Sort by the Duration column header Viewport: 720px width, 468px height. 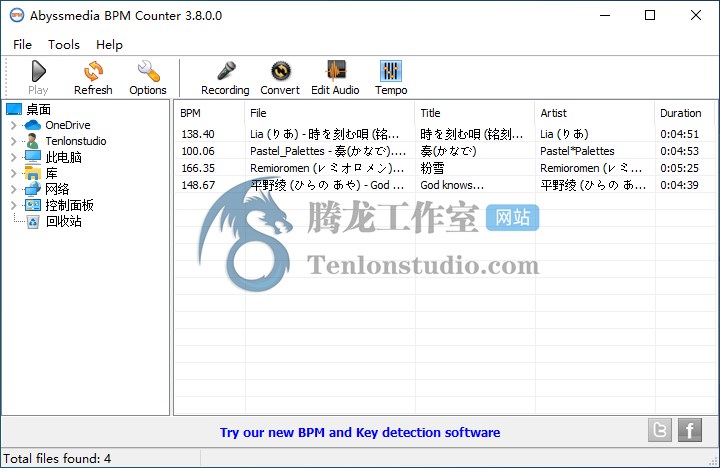click(x=685, y=113)
